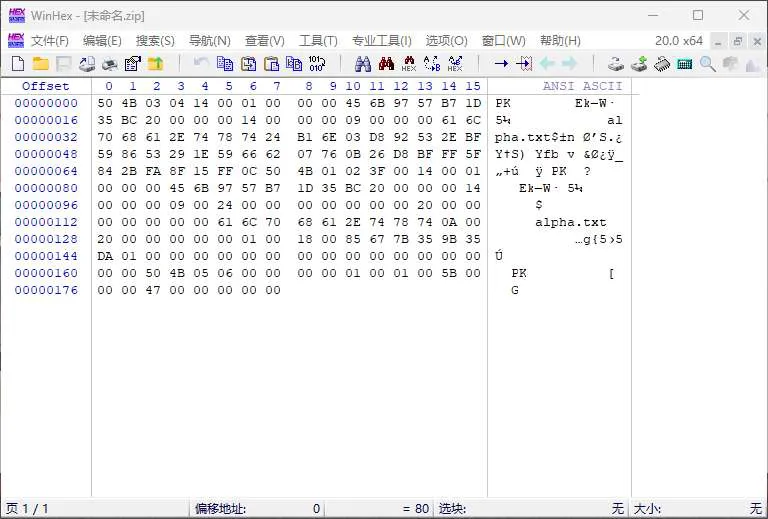This screenshot has height=519, width=768.
Task: Click the '20.0 x64' version label
Action: pos(679,41)
